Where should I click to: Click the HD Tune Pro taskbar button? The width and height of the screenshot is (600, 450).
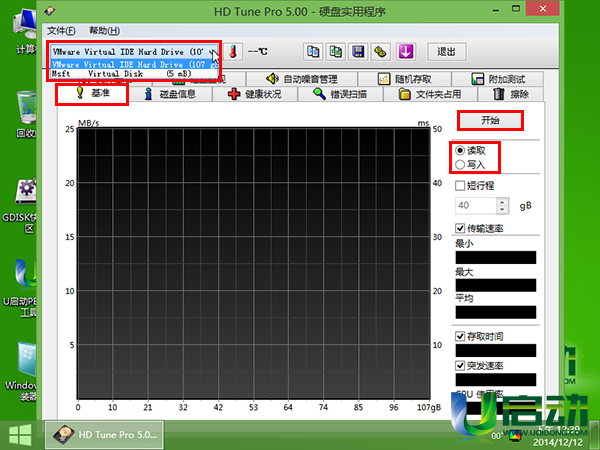[x=104, y=435]
